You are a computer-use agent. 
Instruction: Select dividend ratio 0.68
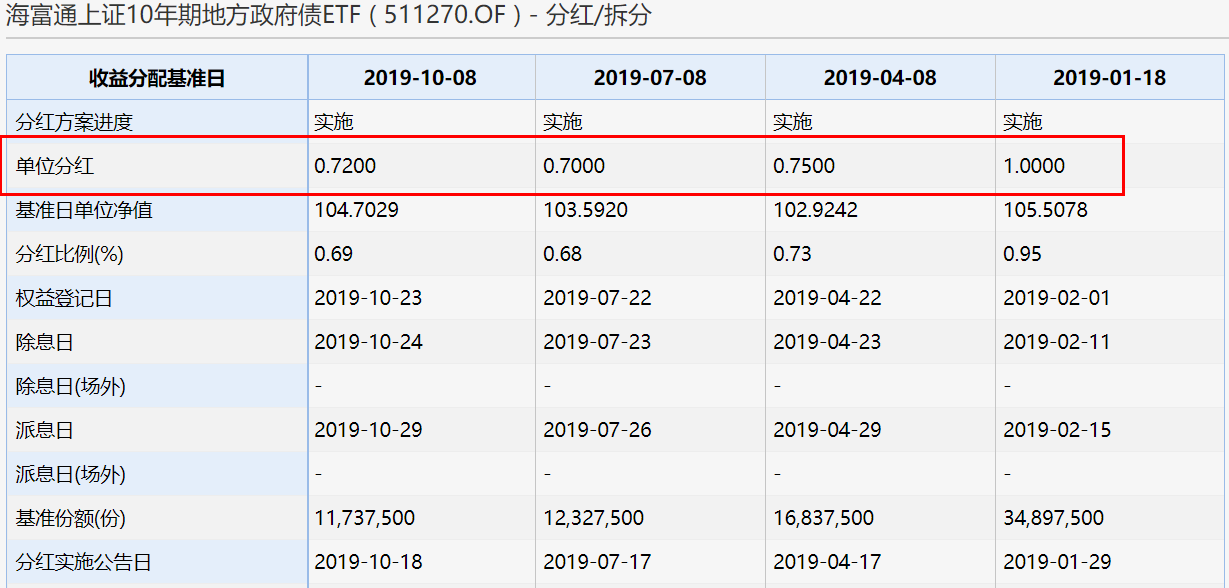point(563,254)
